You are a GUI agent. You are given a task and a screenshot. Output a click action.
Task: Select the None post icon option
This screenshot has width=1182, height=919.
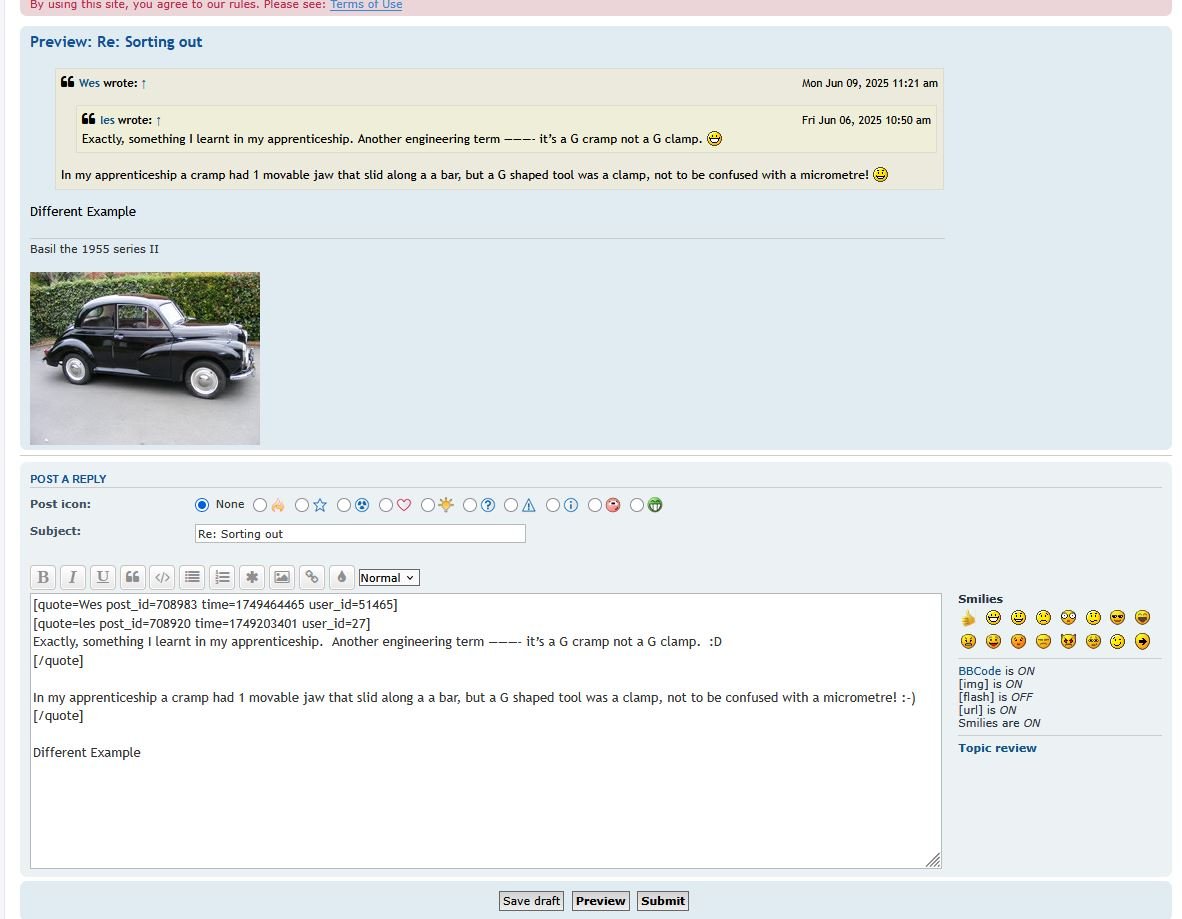click(202, 505)
